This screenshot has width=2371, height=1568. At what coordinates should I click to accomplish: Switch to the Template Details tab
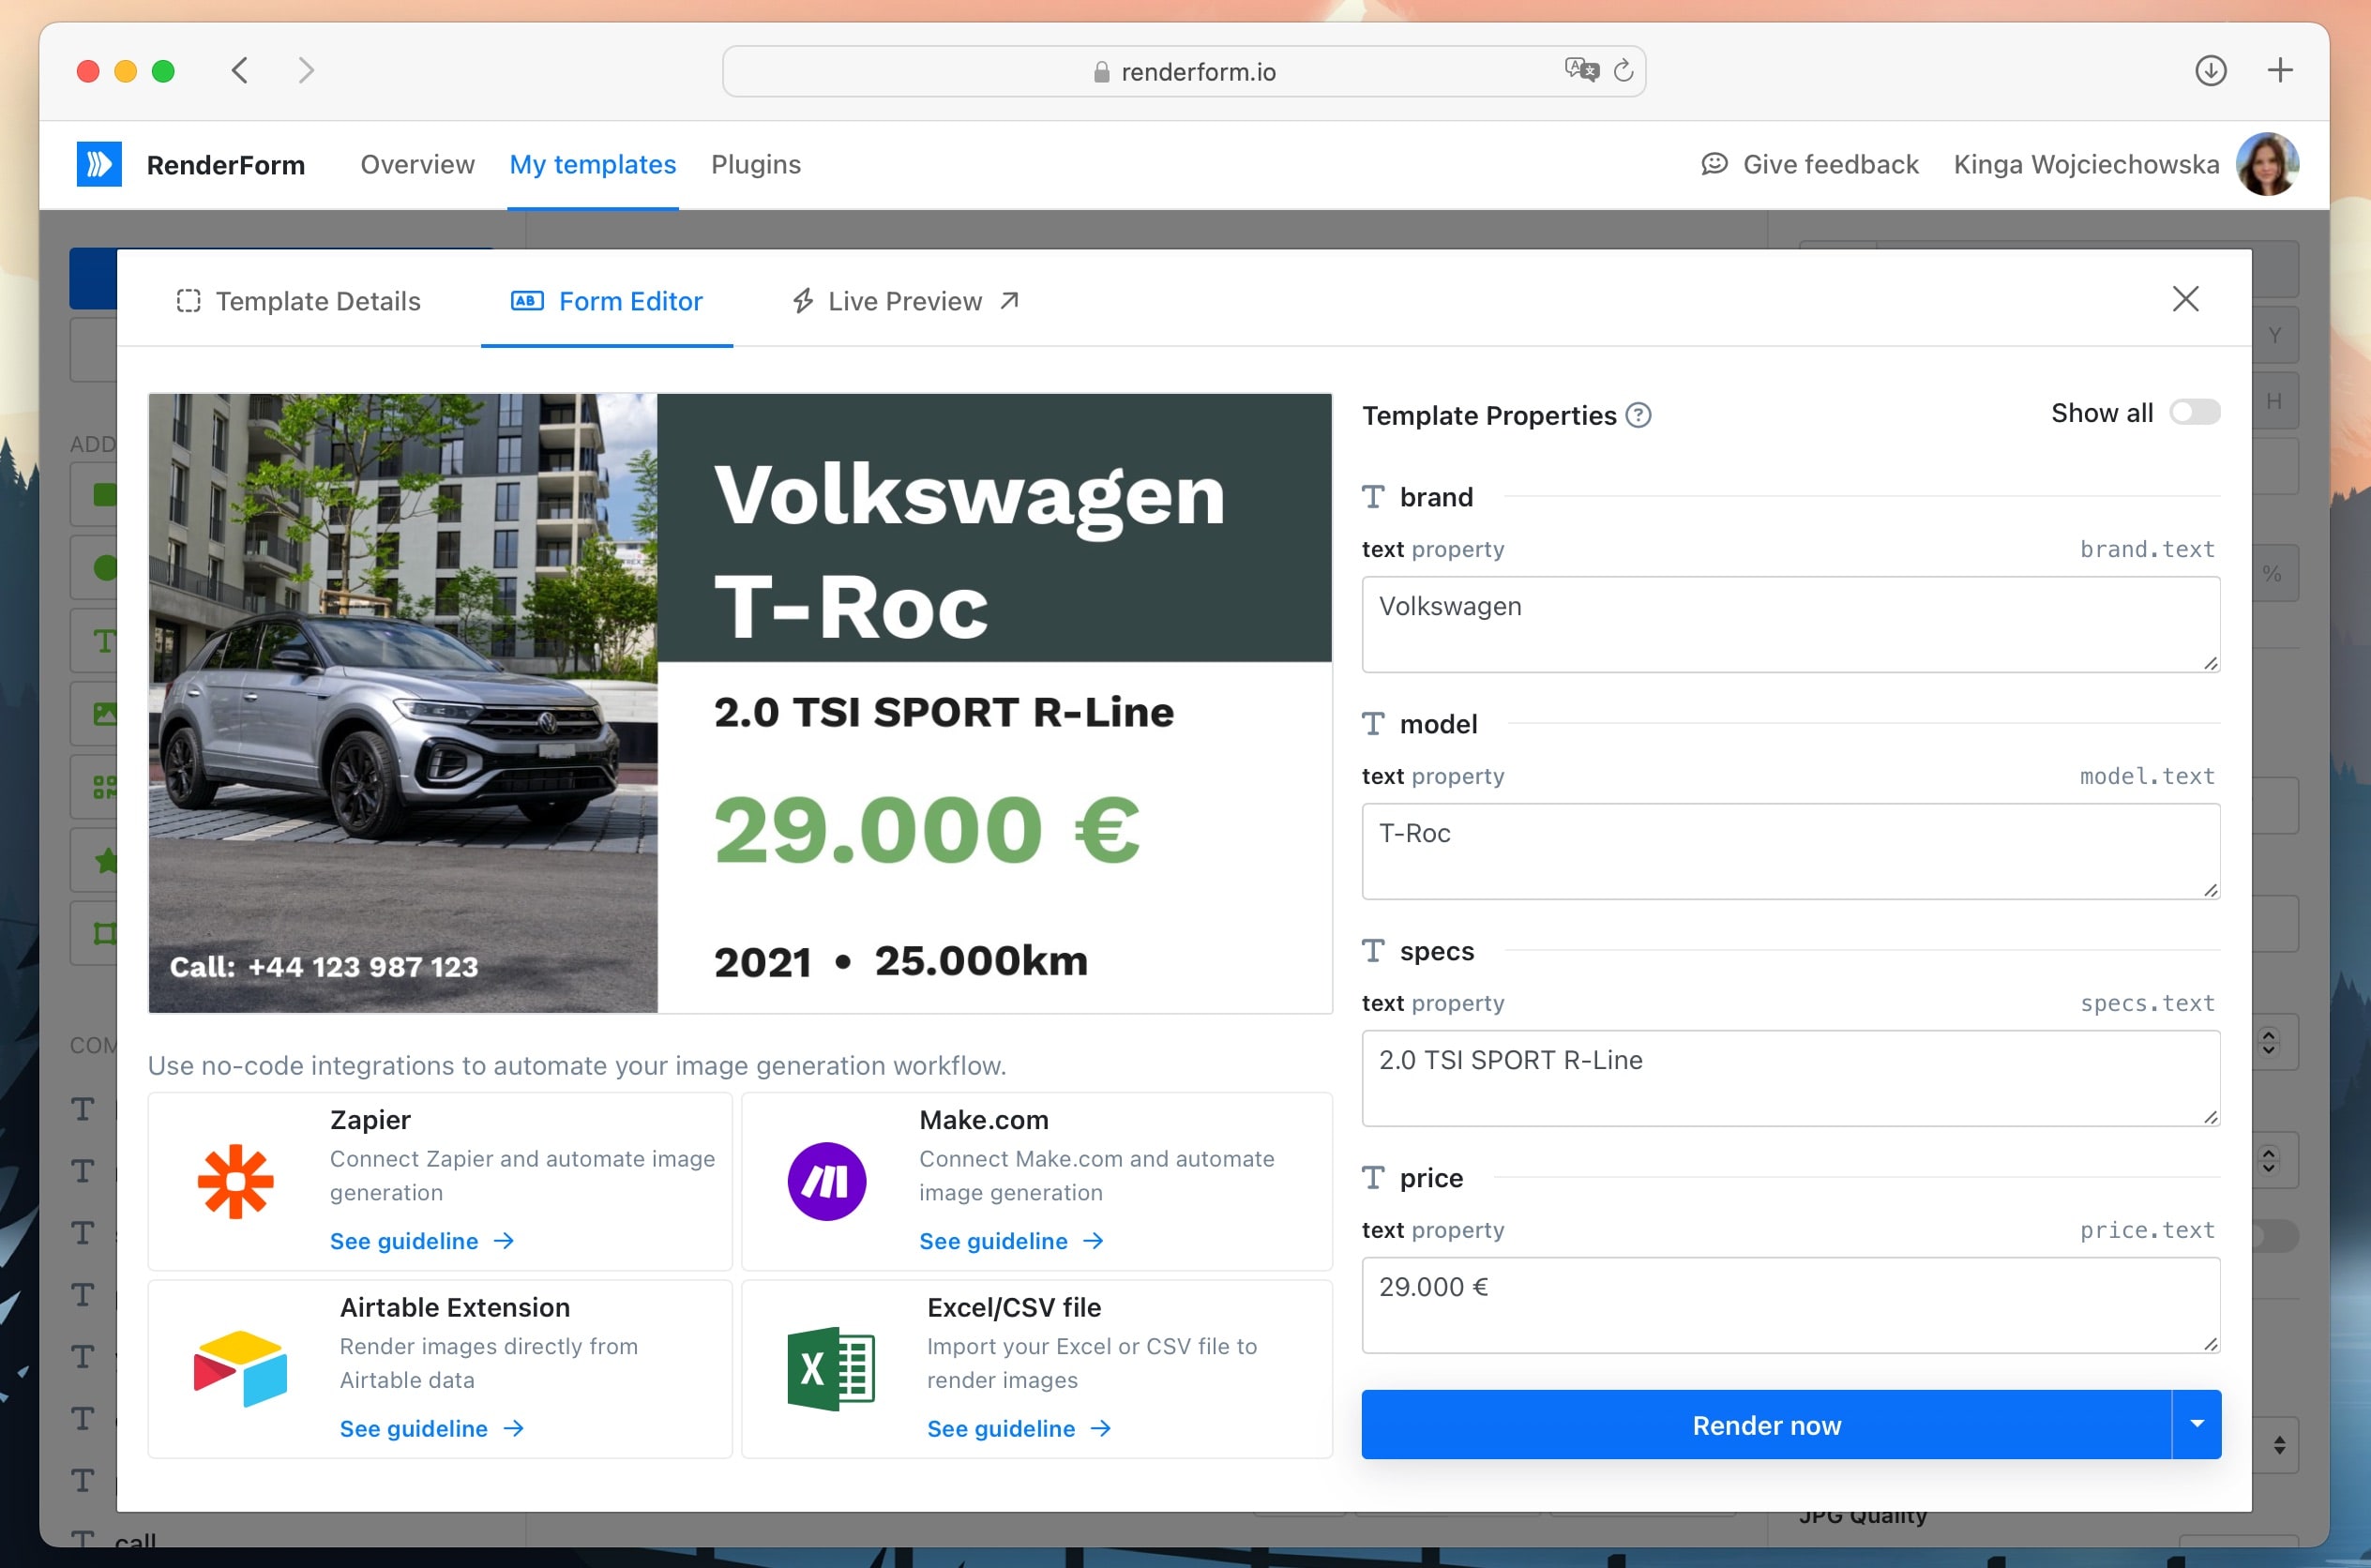pyautogui.click(x=298, y=301)
